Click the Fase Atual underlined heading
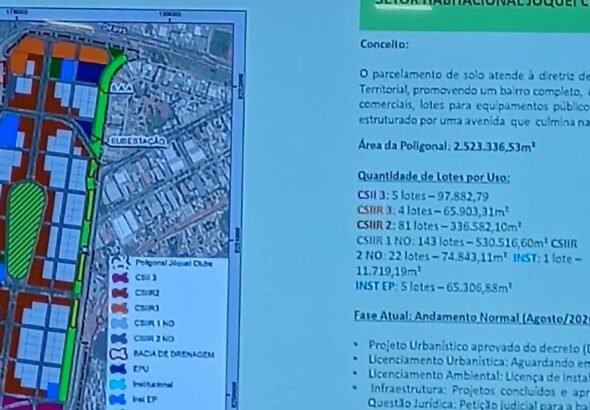Image resolution: width=590 pixels, height=410 pixels. click(472, 317)
